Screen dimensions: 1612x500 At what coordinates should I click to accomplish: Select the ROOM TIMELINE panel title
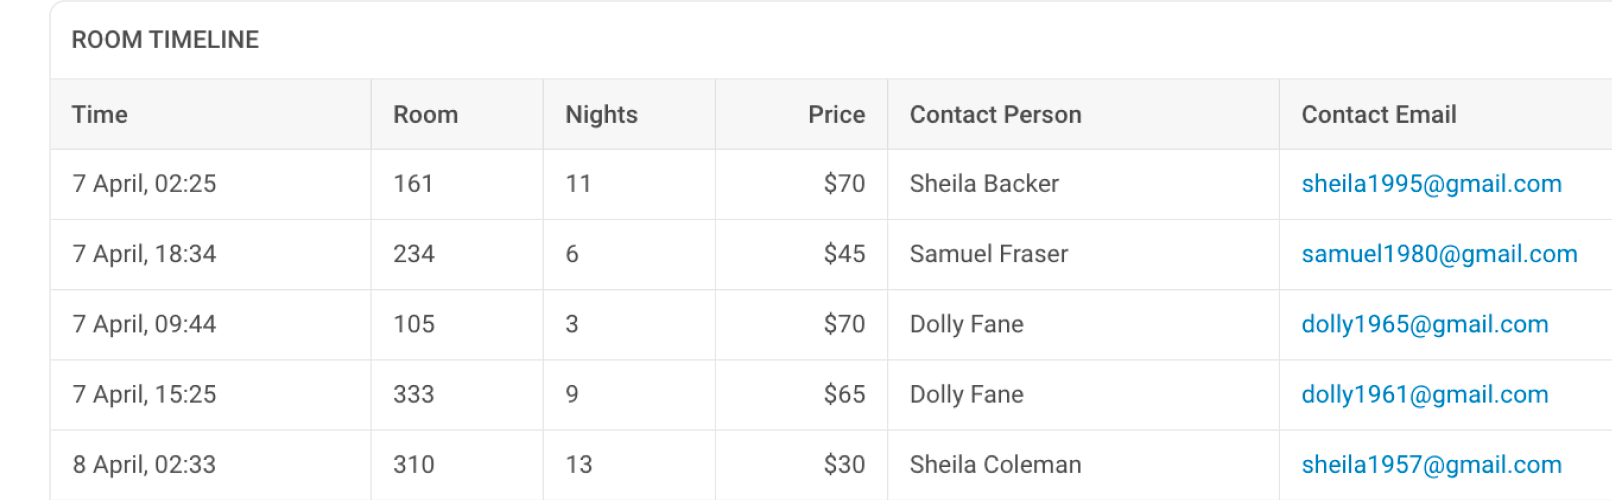pos(165,40)
